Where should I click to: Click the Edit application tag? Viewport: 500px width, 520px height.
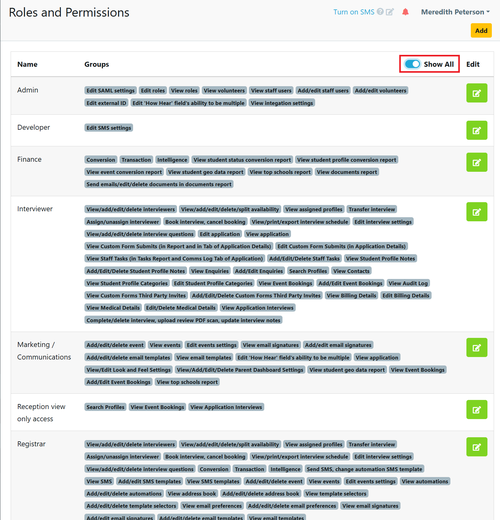(220, 234)
